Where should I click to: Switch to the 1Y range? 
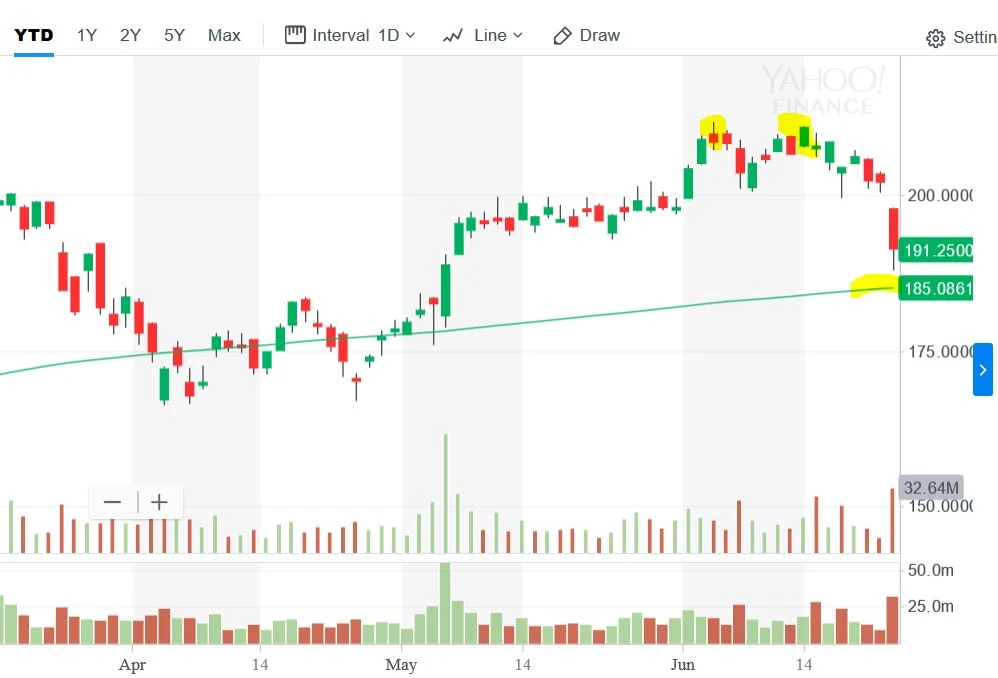coord(87,35)
